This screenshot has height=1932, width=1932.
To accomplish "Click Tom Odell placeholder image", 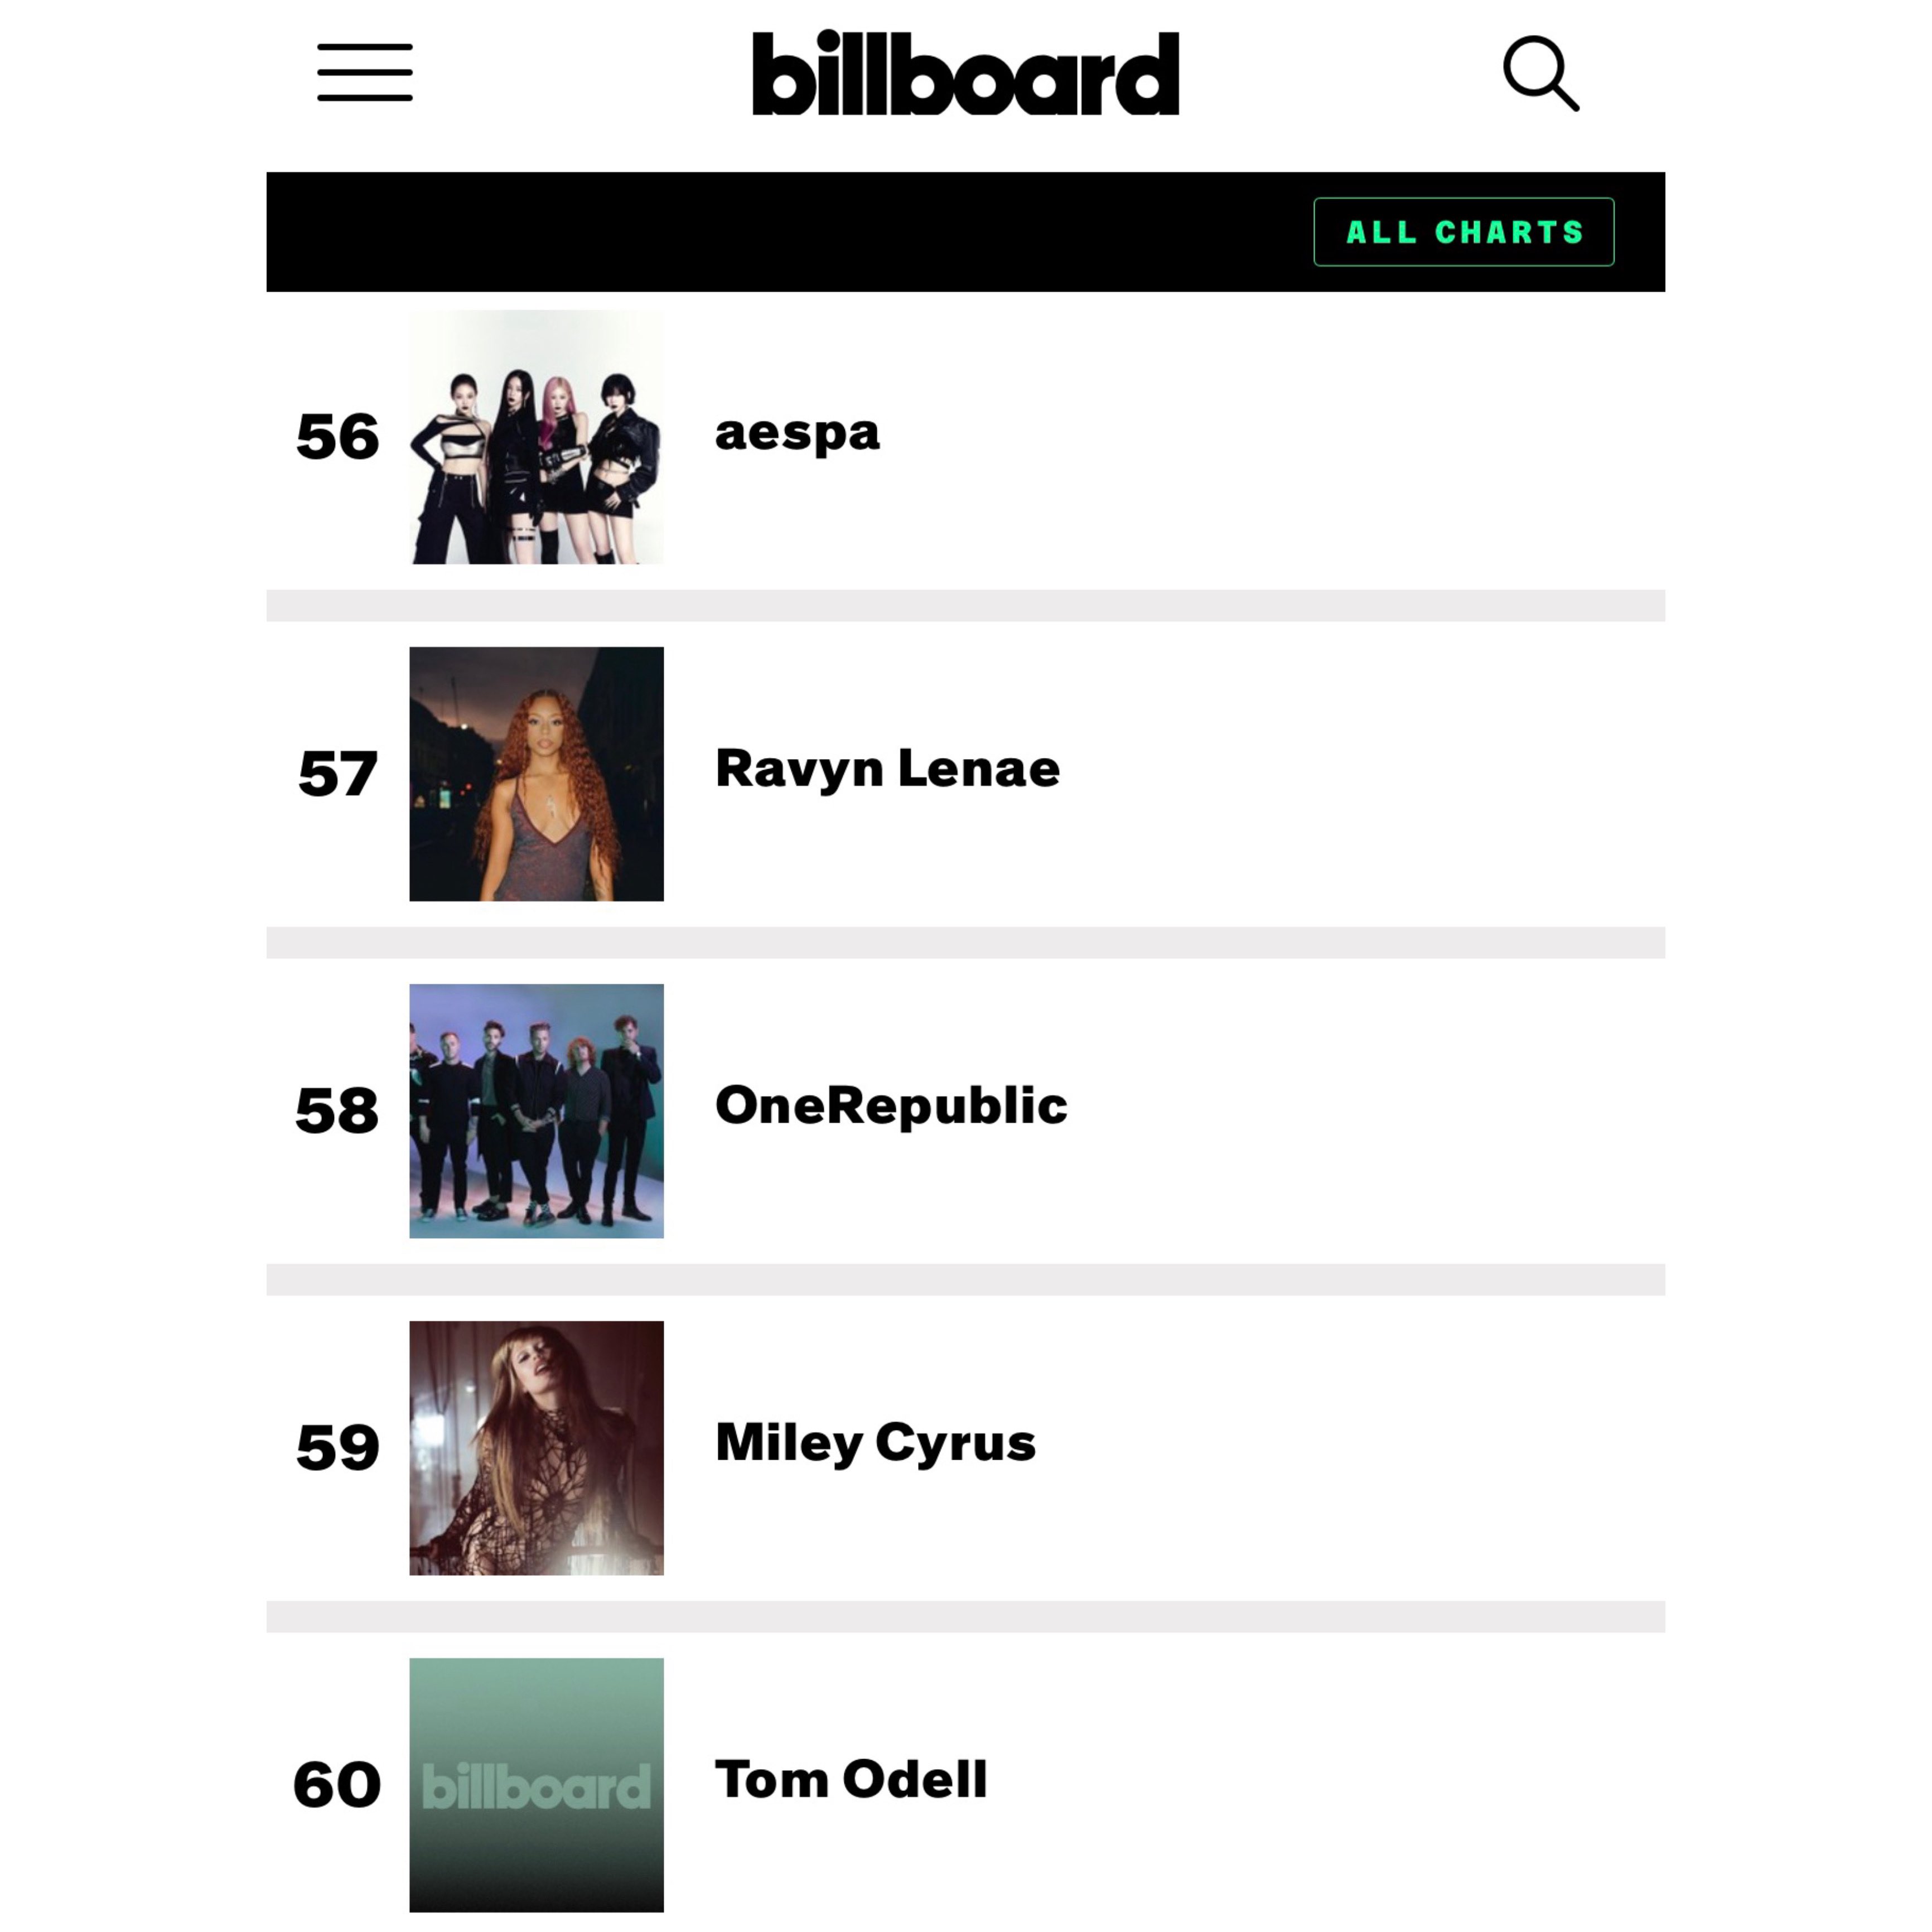I will click(x=536, y=1784).
